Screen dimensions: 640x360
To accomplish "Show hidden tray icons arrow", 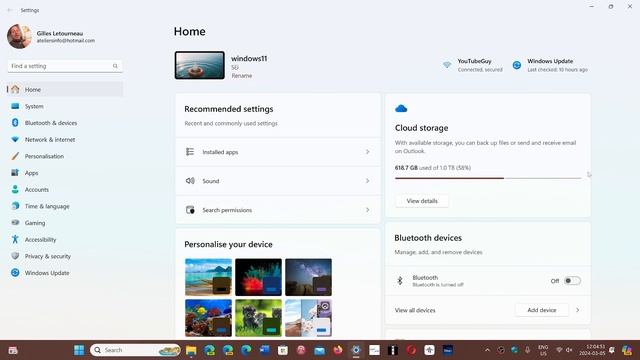I will coord(487,350).
